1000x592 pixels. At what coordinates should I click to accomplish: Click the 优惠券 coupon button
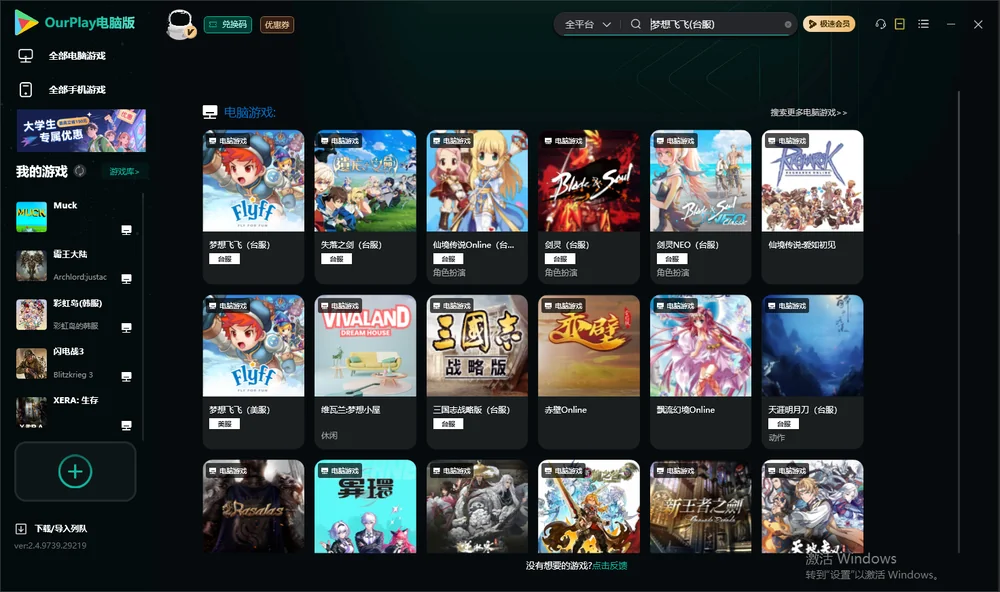(277, 24)
